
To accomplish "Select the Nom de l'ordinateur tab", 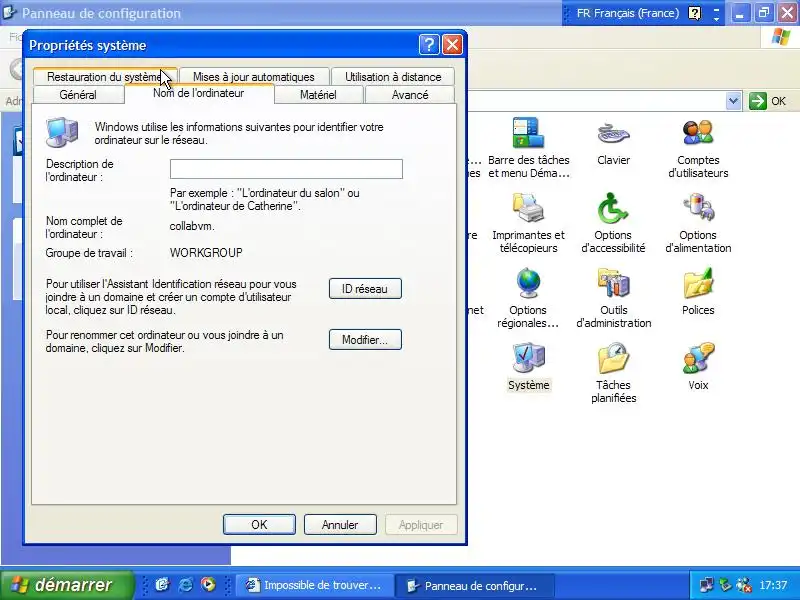I will (x=199, y=93).
